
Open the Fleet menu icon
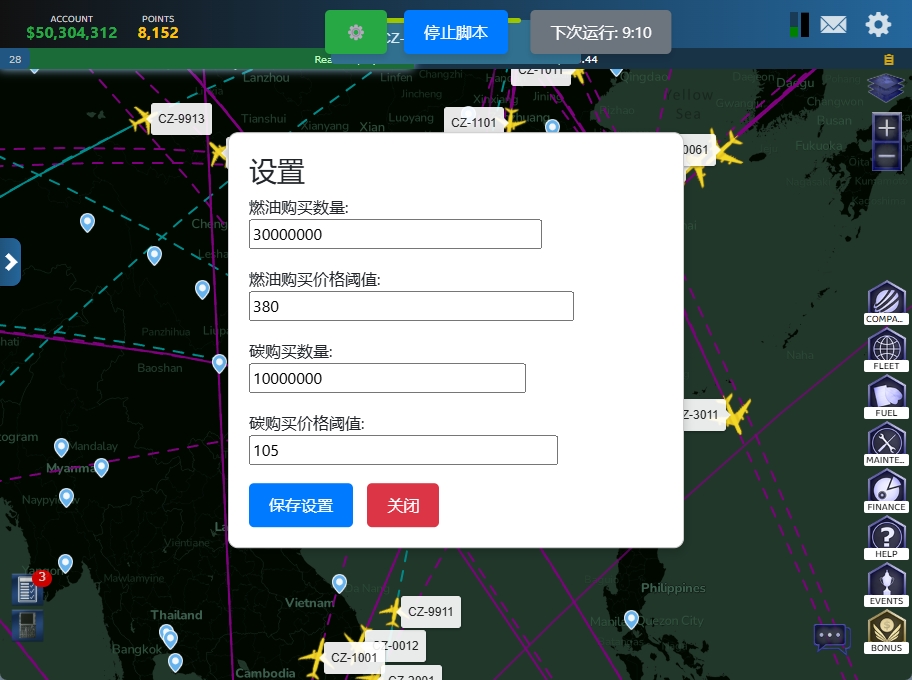886,350
